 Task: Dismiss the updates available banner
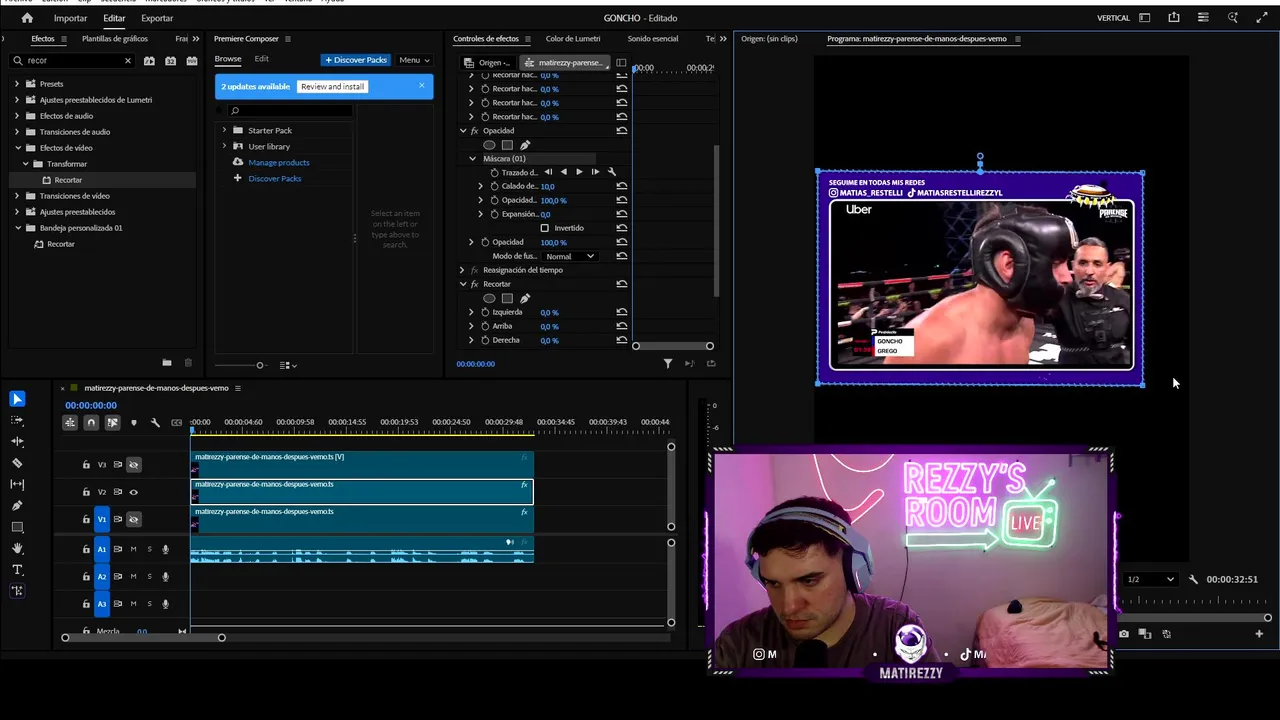pyautogui.click(x=421, y=85)
